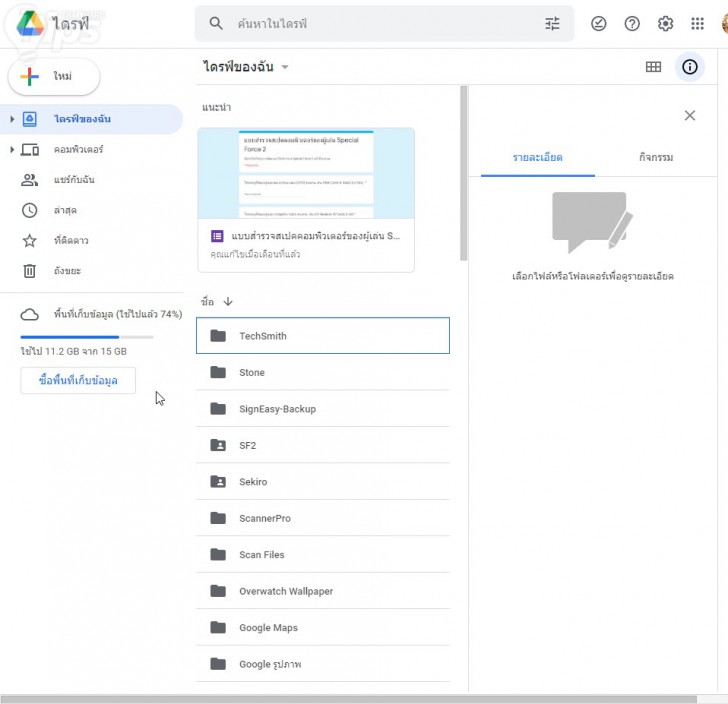
Task: Select the SignEasy-Backup folder
Action: (323, 409)
